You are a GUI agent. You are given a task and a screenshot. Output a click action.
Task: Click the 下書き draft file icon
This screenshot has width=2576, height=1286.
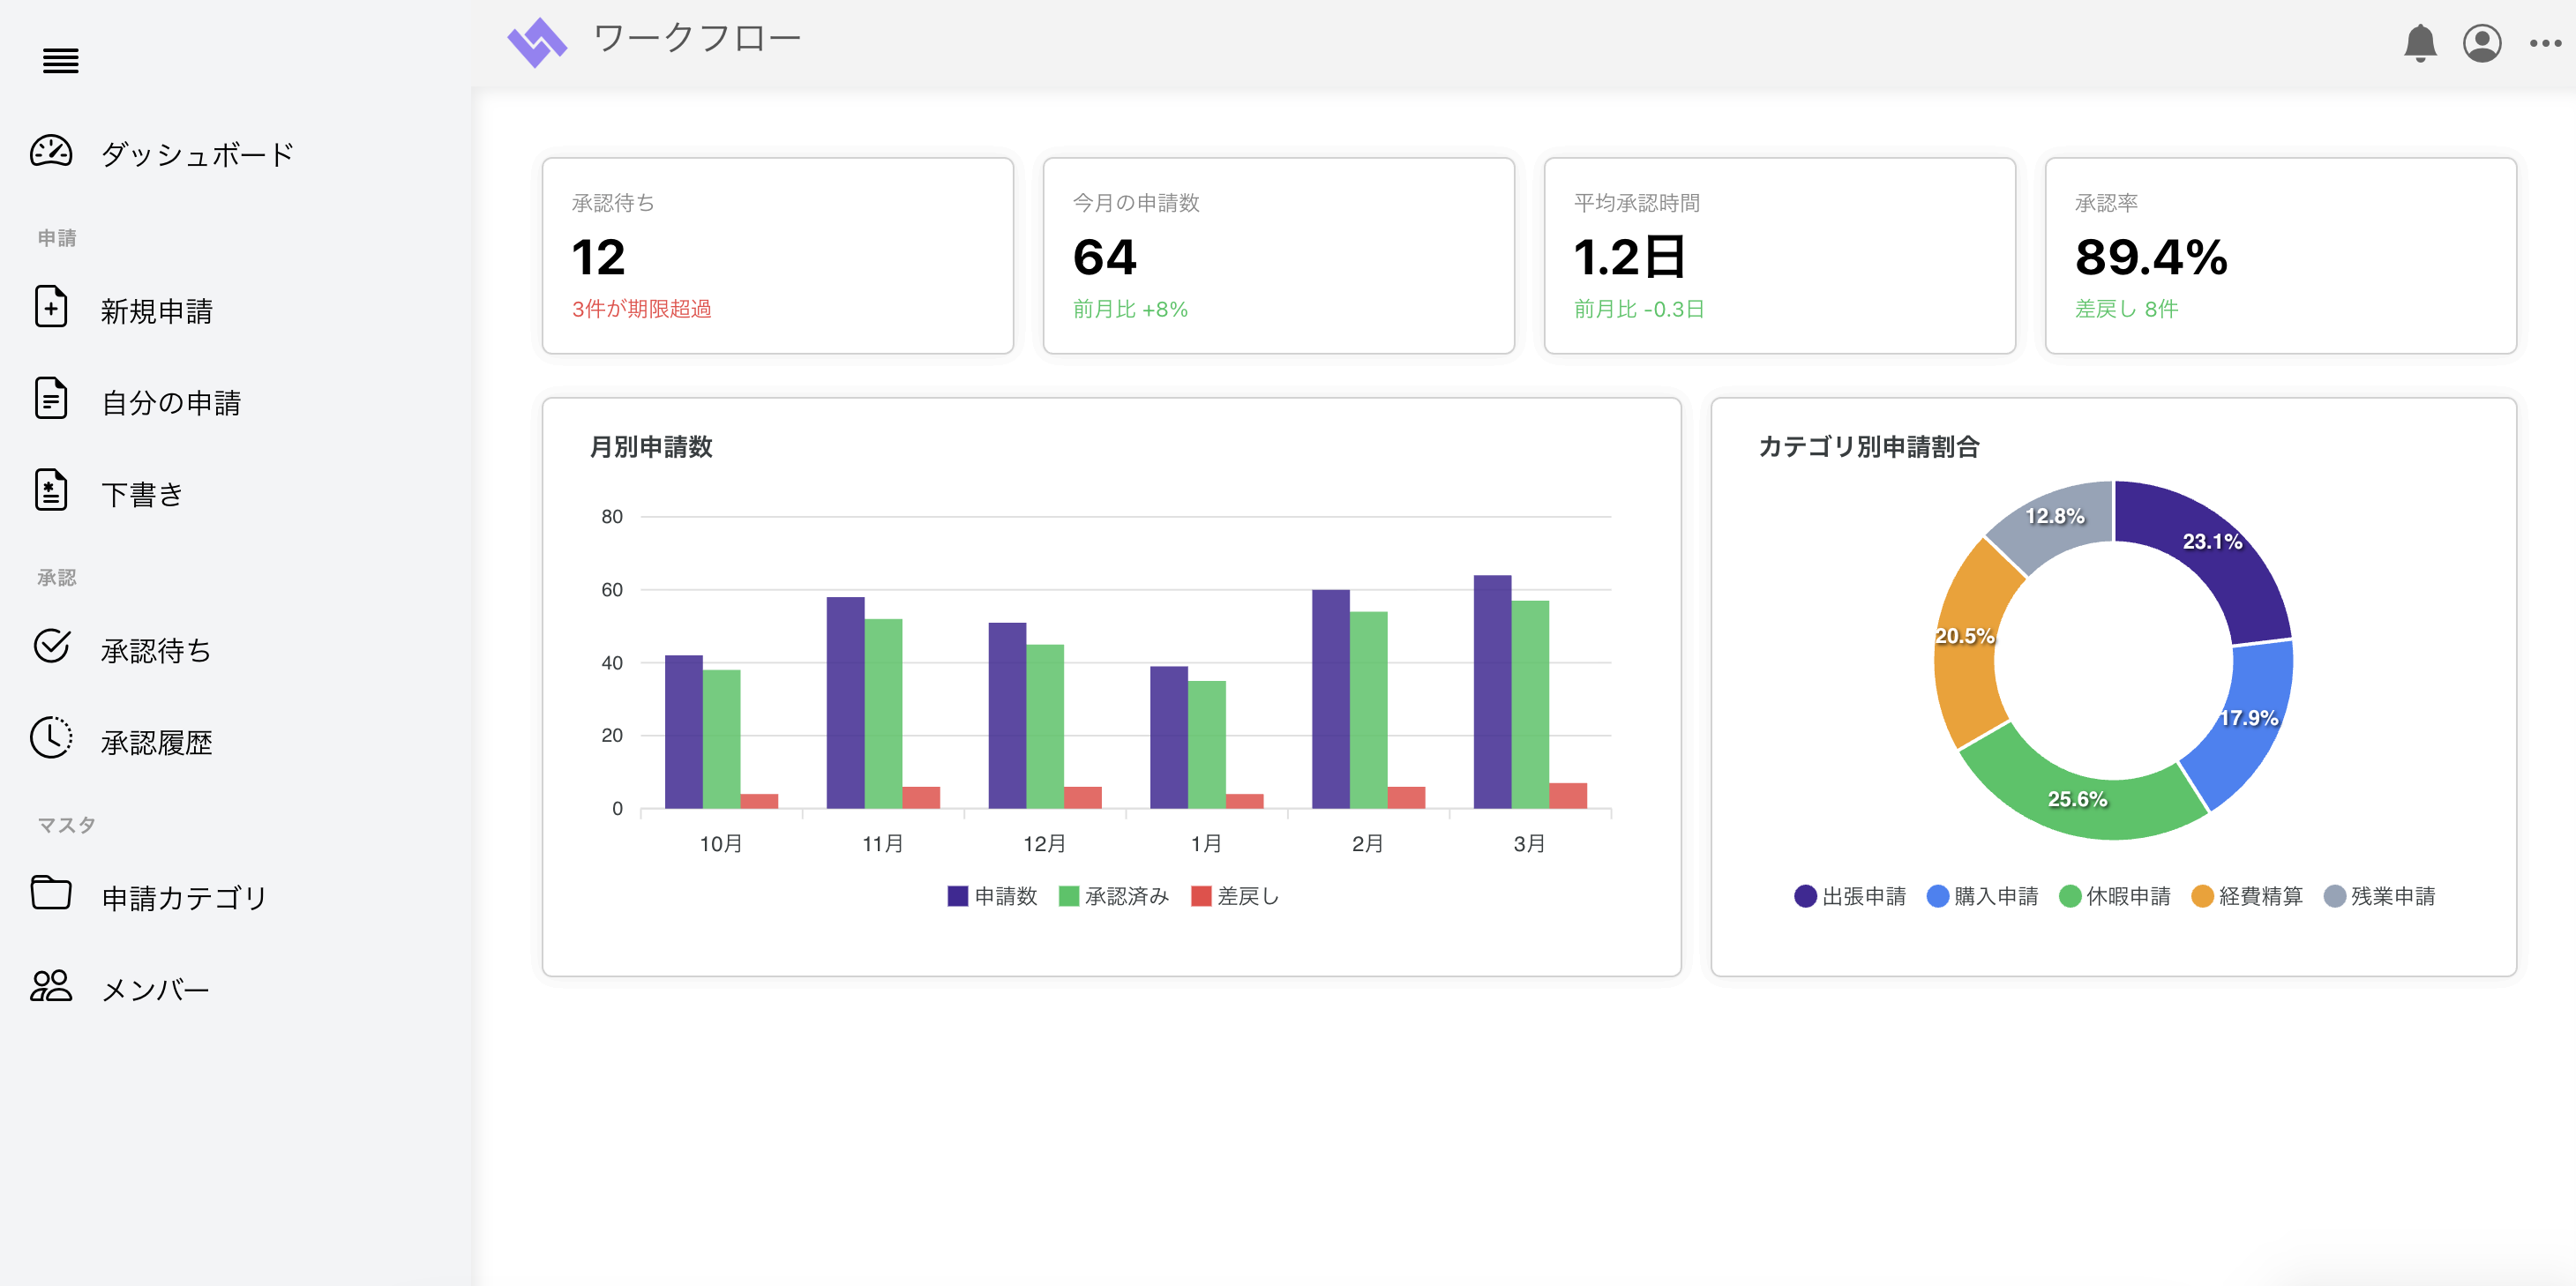tap(51, 491)
